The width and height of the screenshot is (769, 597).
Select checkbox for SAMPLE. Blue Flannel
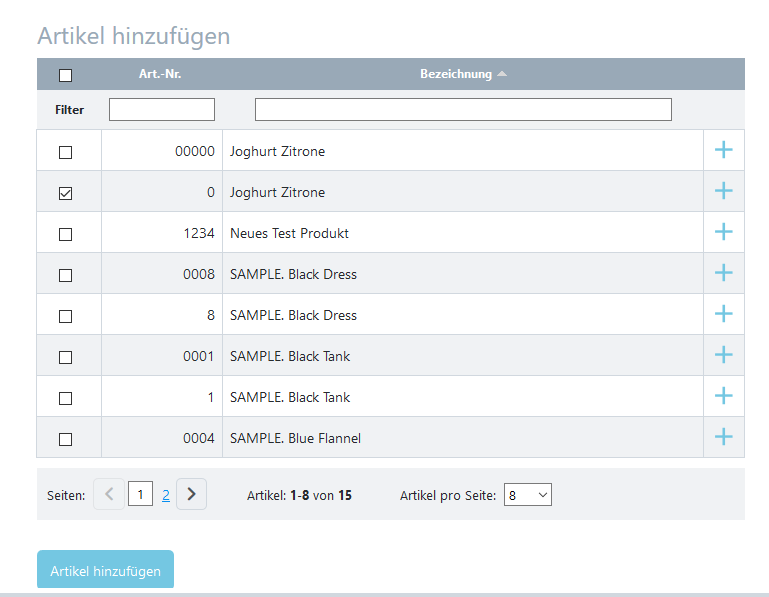(65, 439)
